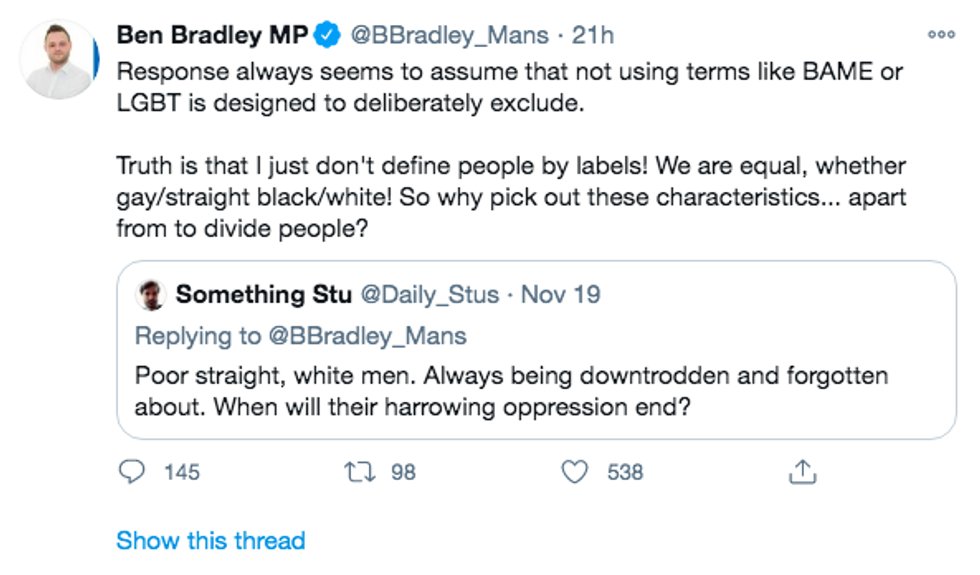Open the share tweet icon
The height and width of the screenshot is (575, 980).
point(802,472)
